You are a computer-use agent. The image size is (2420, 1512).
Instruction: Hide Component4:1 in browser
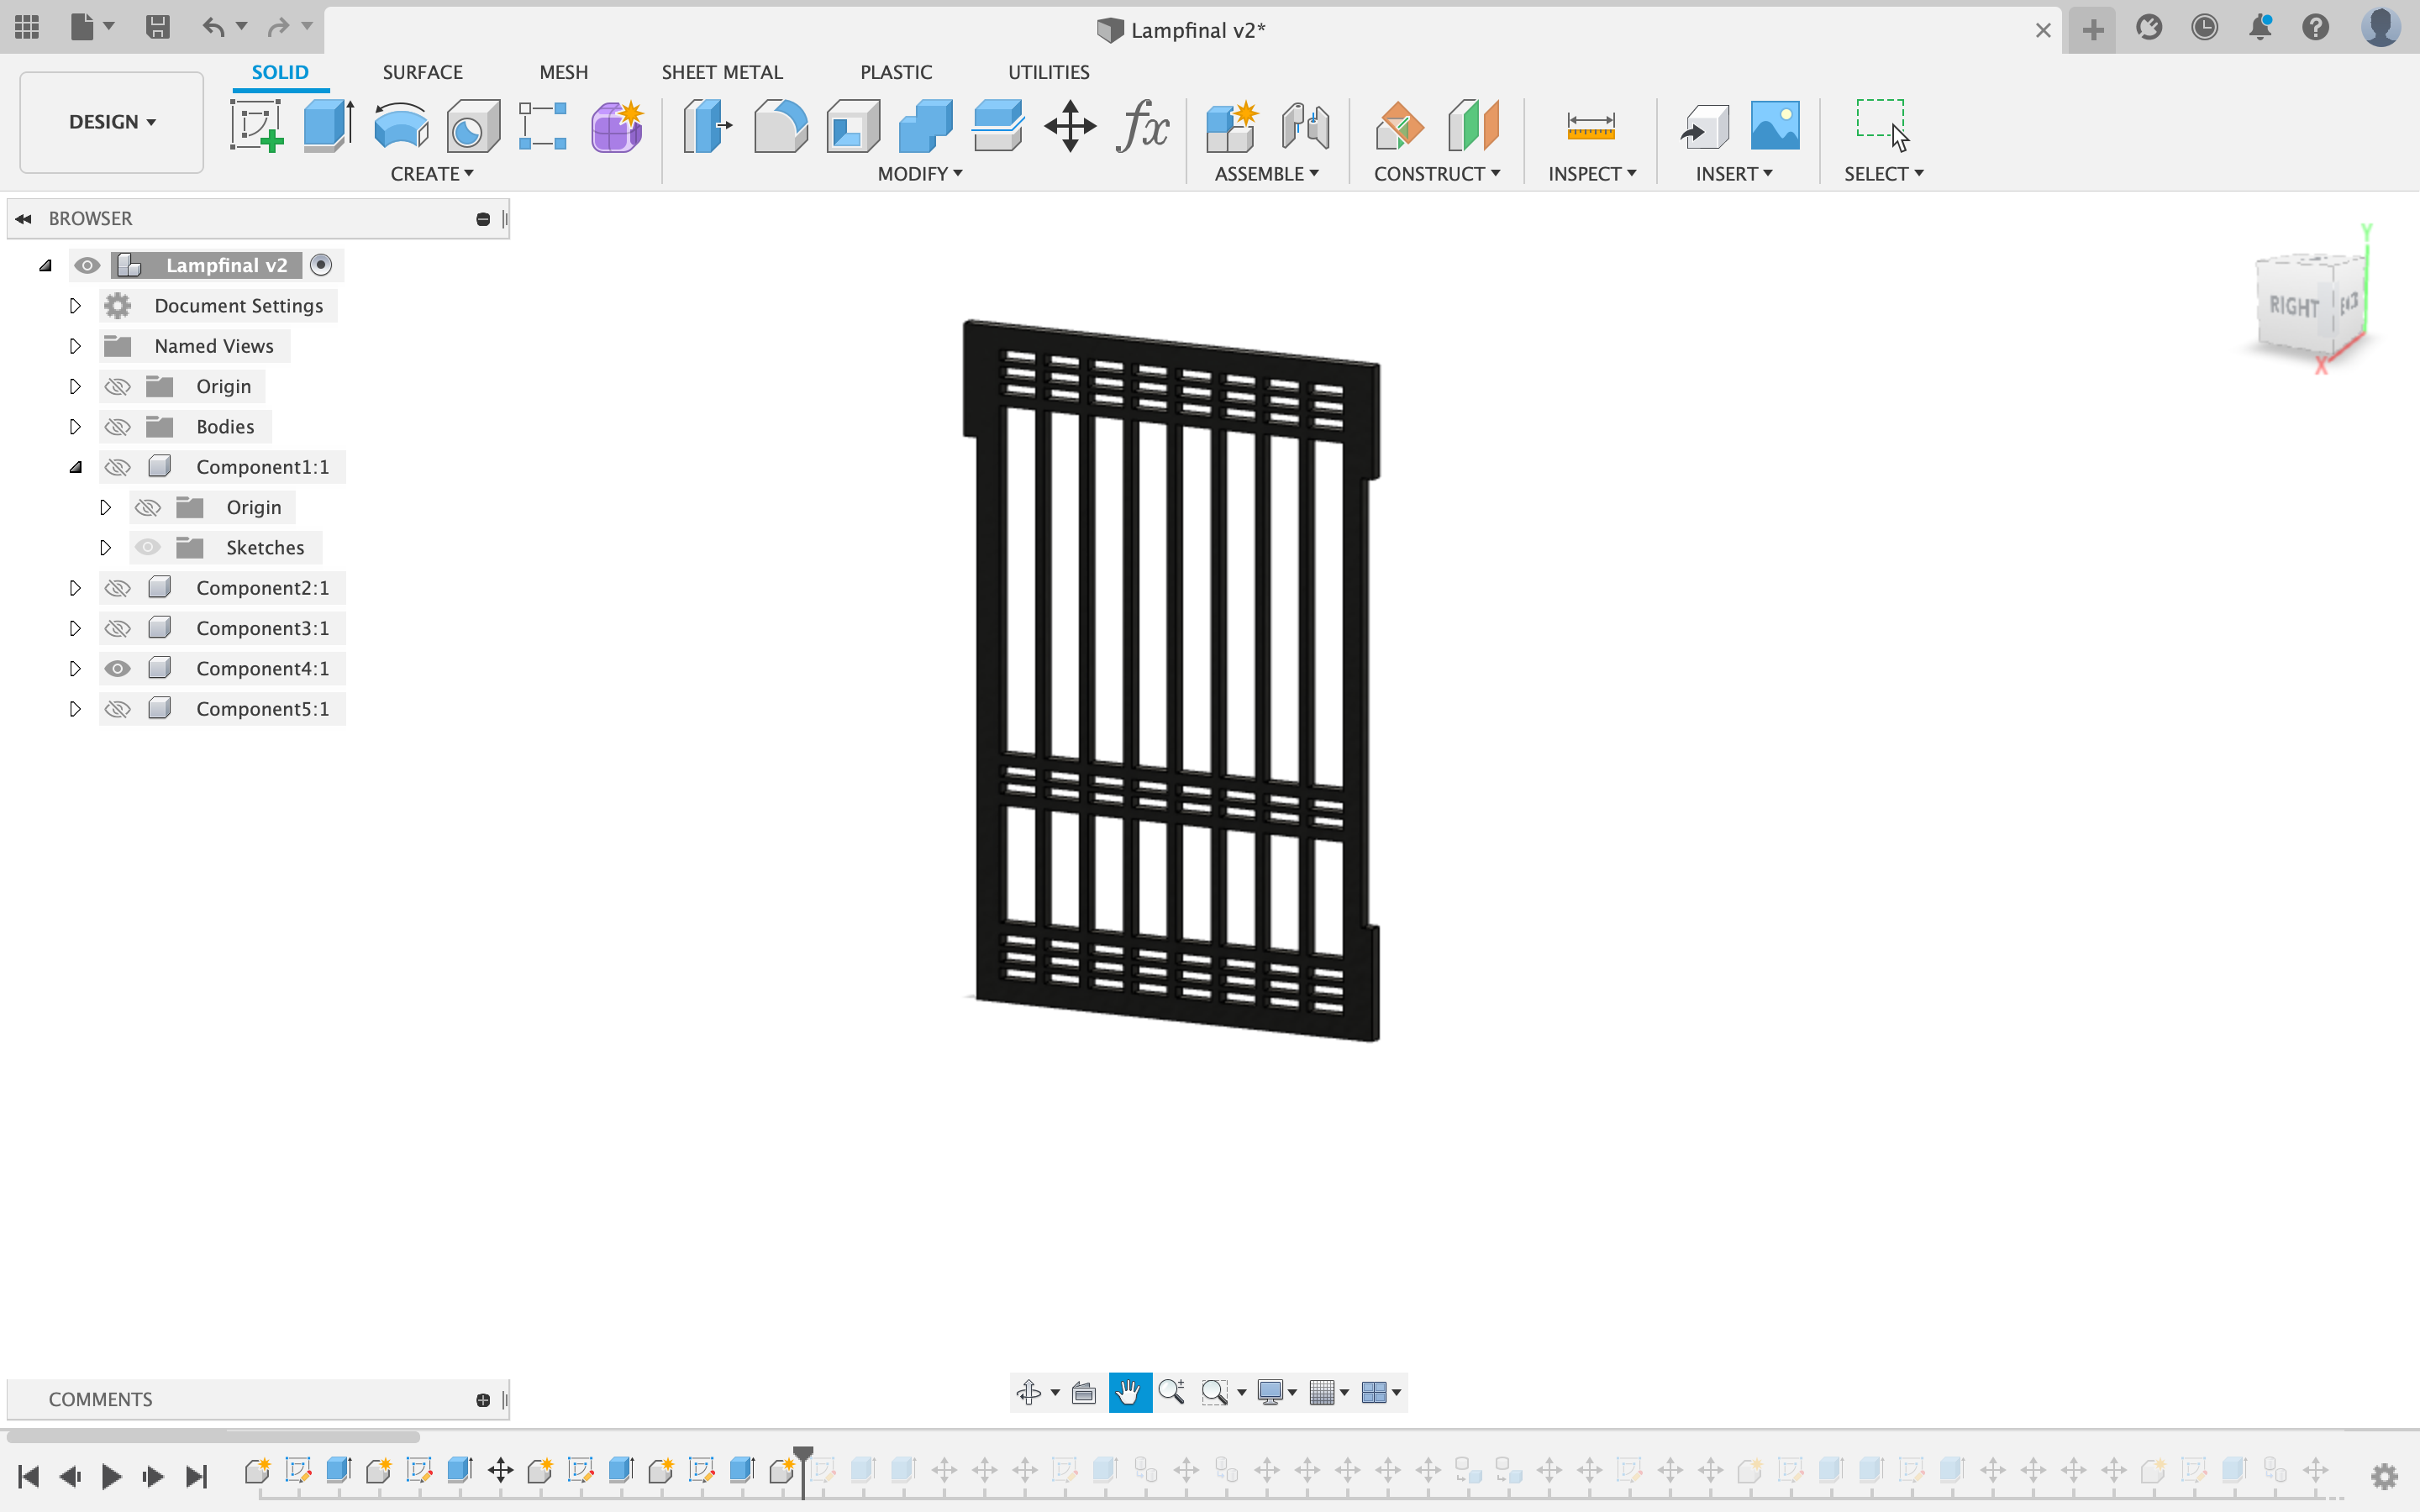point(117,667)
